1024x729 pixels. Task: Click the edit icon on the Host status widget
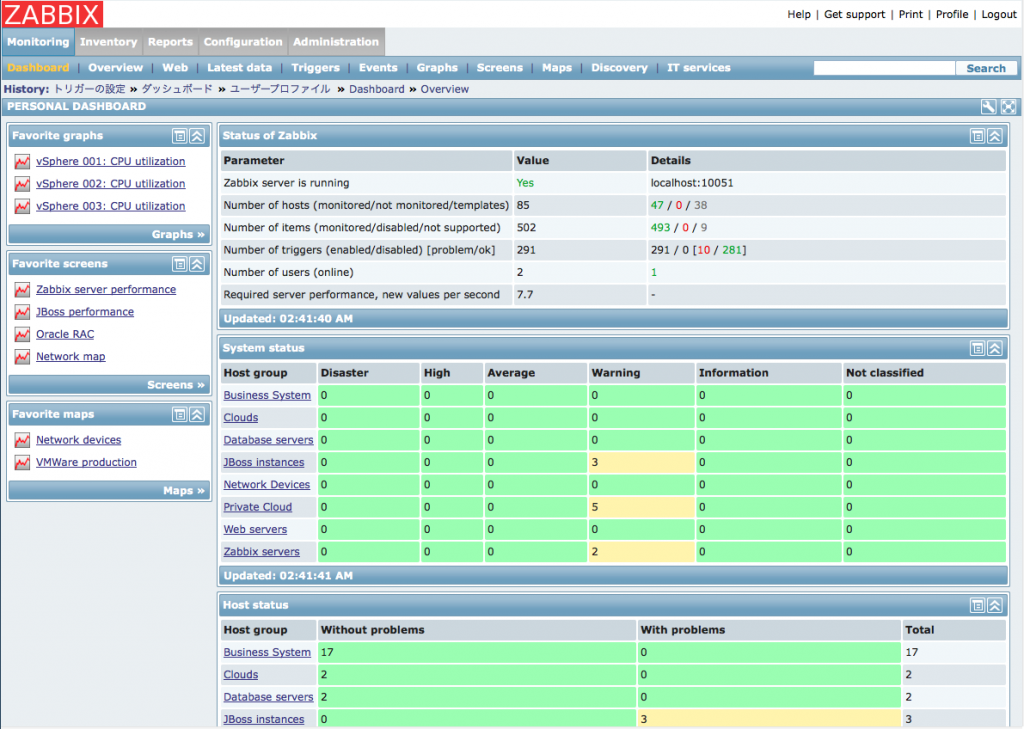point(977,605)
